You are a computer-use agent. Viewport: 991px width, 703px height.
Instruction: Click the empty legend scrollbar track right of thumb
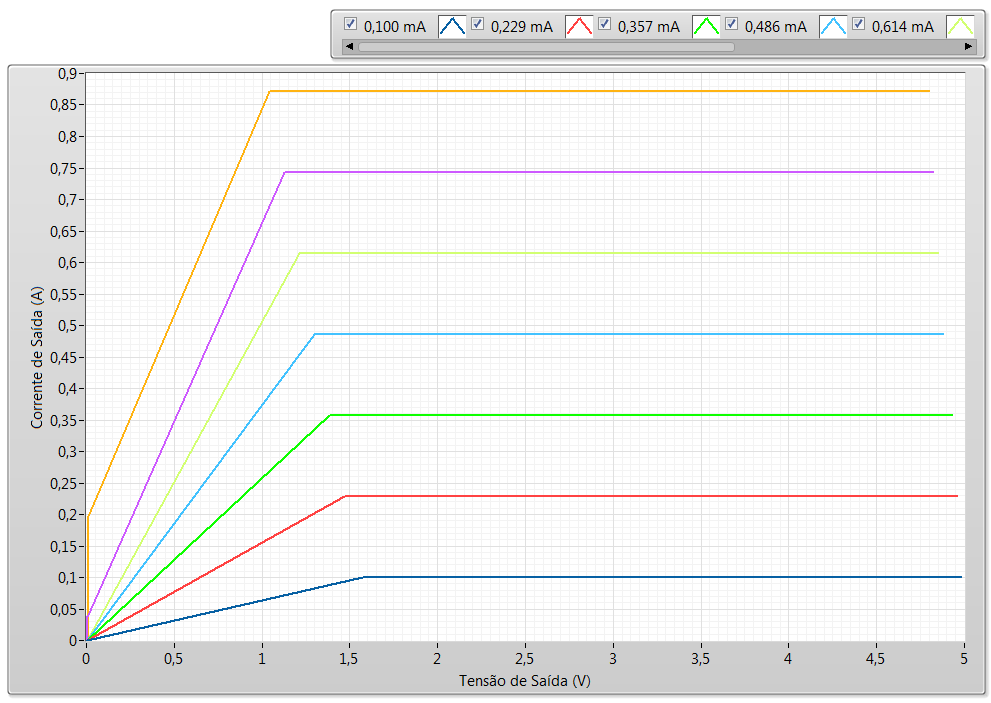848,46
